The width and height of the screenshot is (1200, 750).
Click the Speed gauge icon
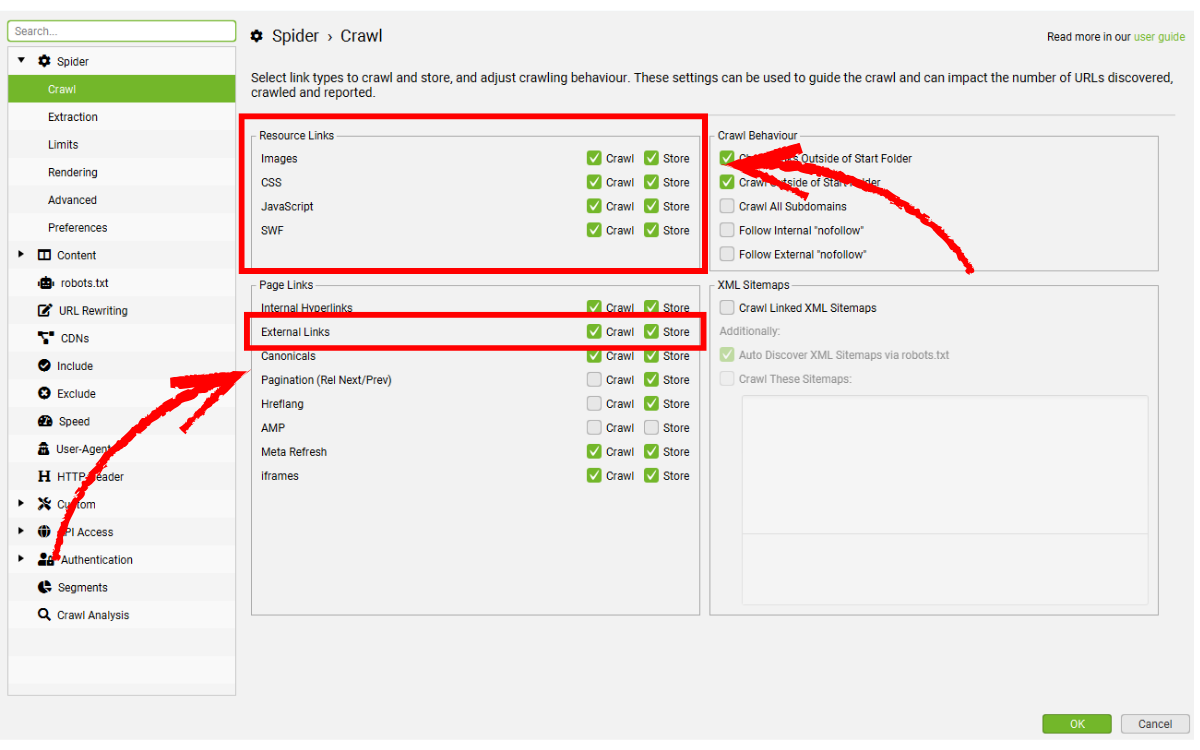(x=45, y=421)
